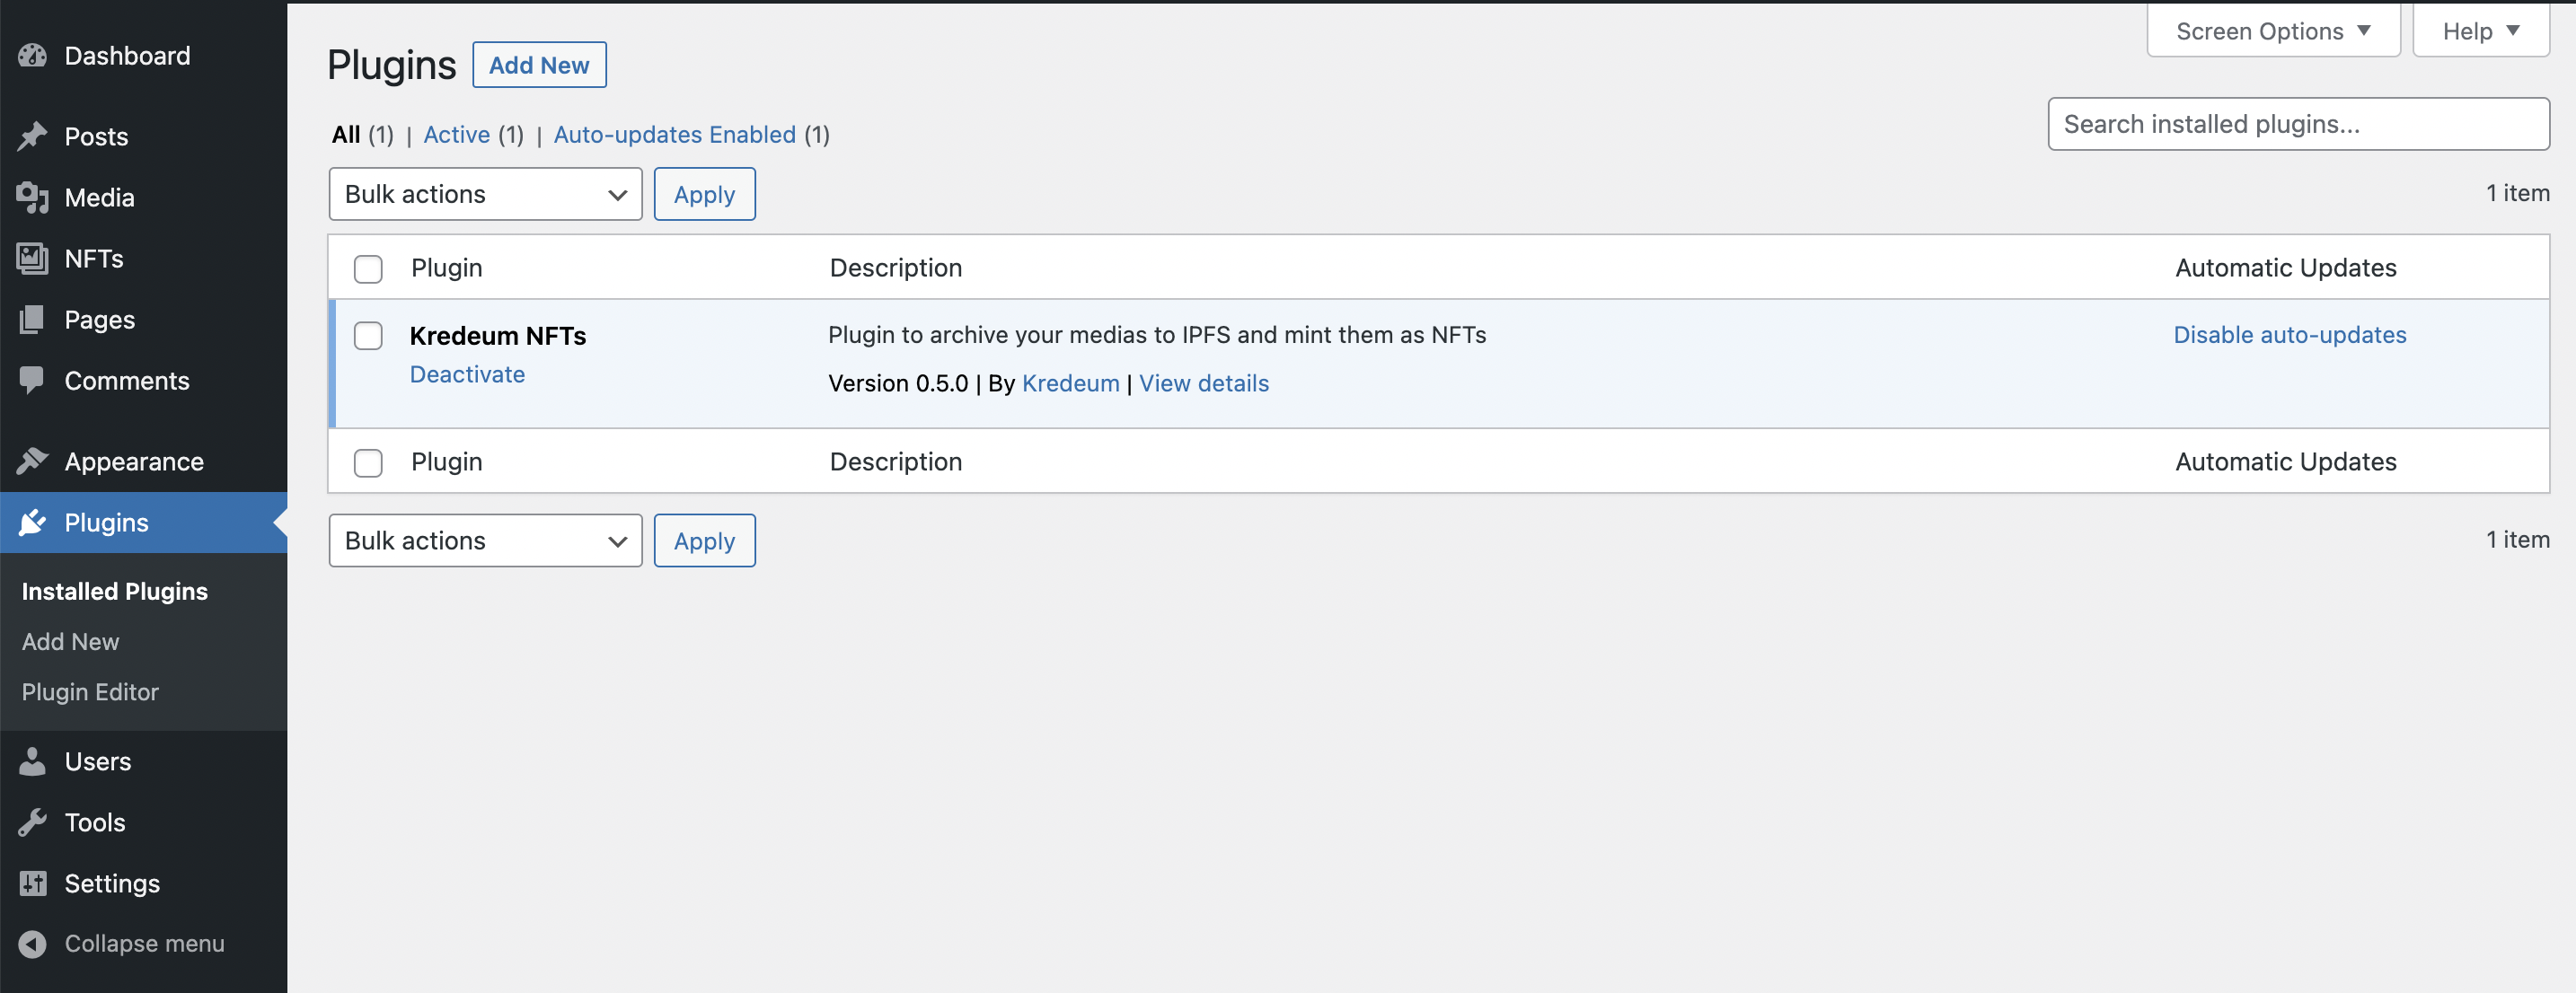The height and width of the screenshot is (993, 2576).
Task: Click the NFTs sidebar icon
Action: point(32,259)
